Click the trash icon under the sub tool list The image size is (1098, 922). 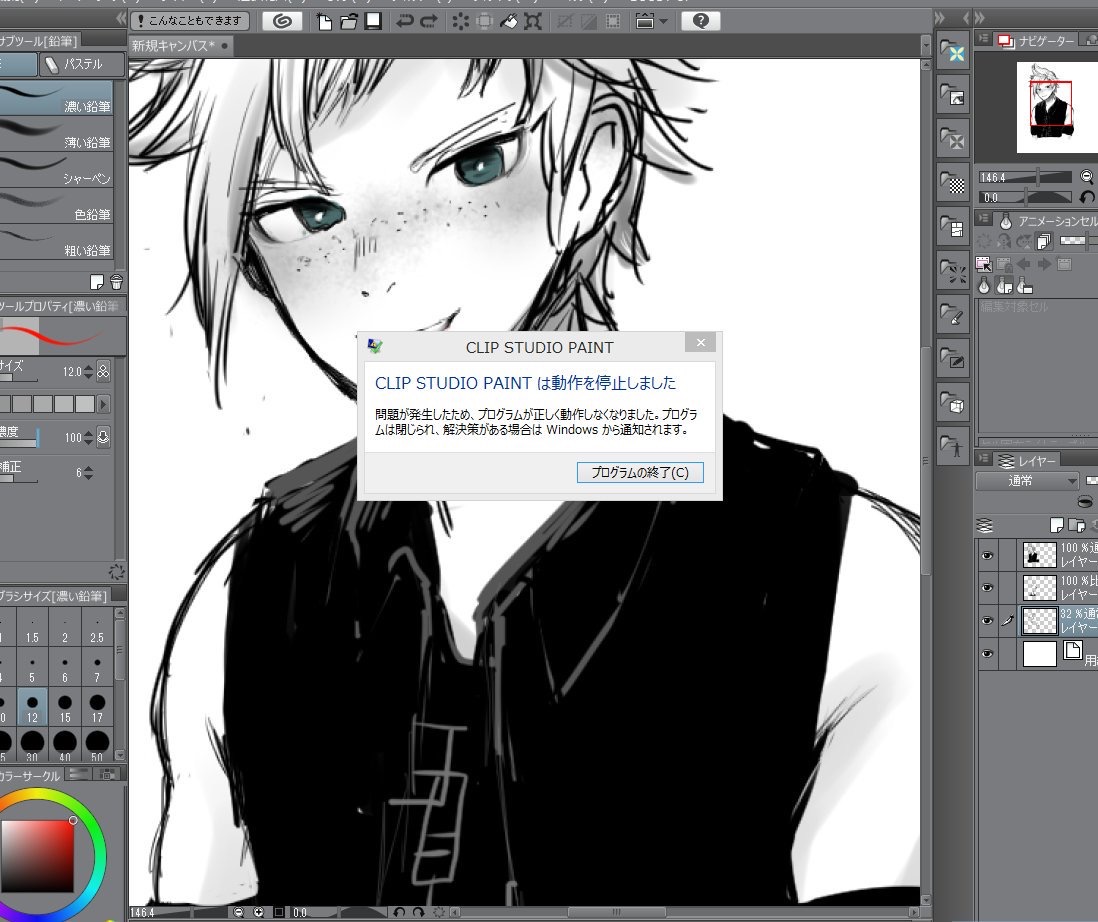point(116,281)
